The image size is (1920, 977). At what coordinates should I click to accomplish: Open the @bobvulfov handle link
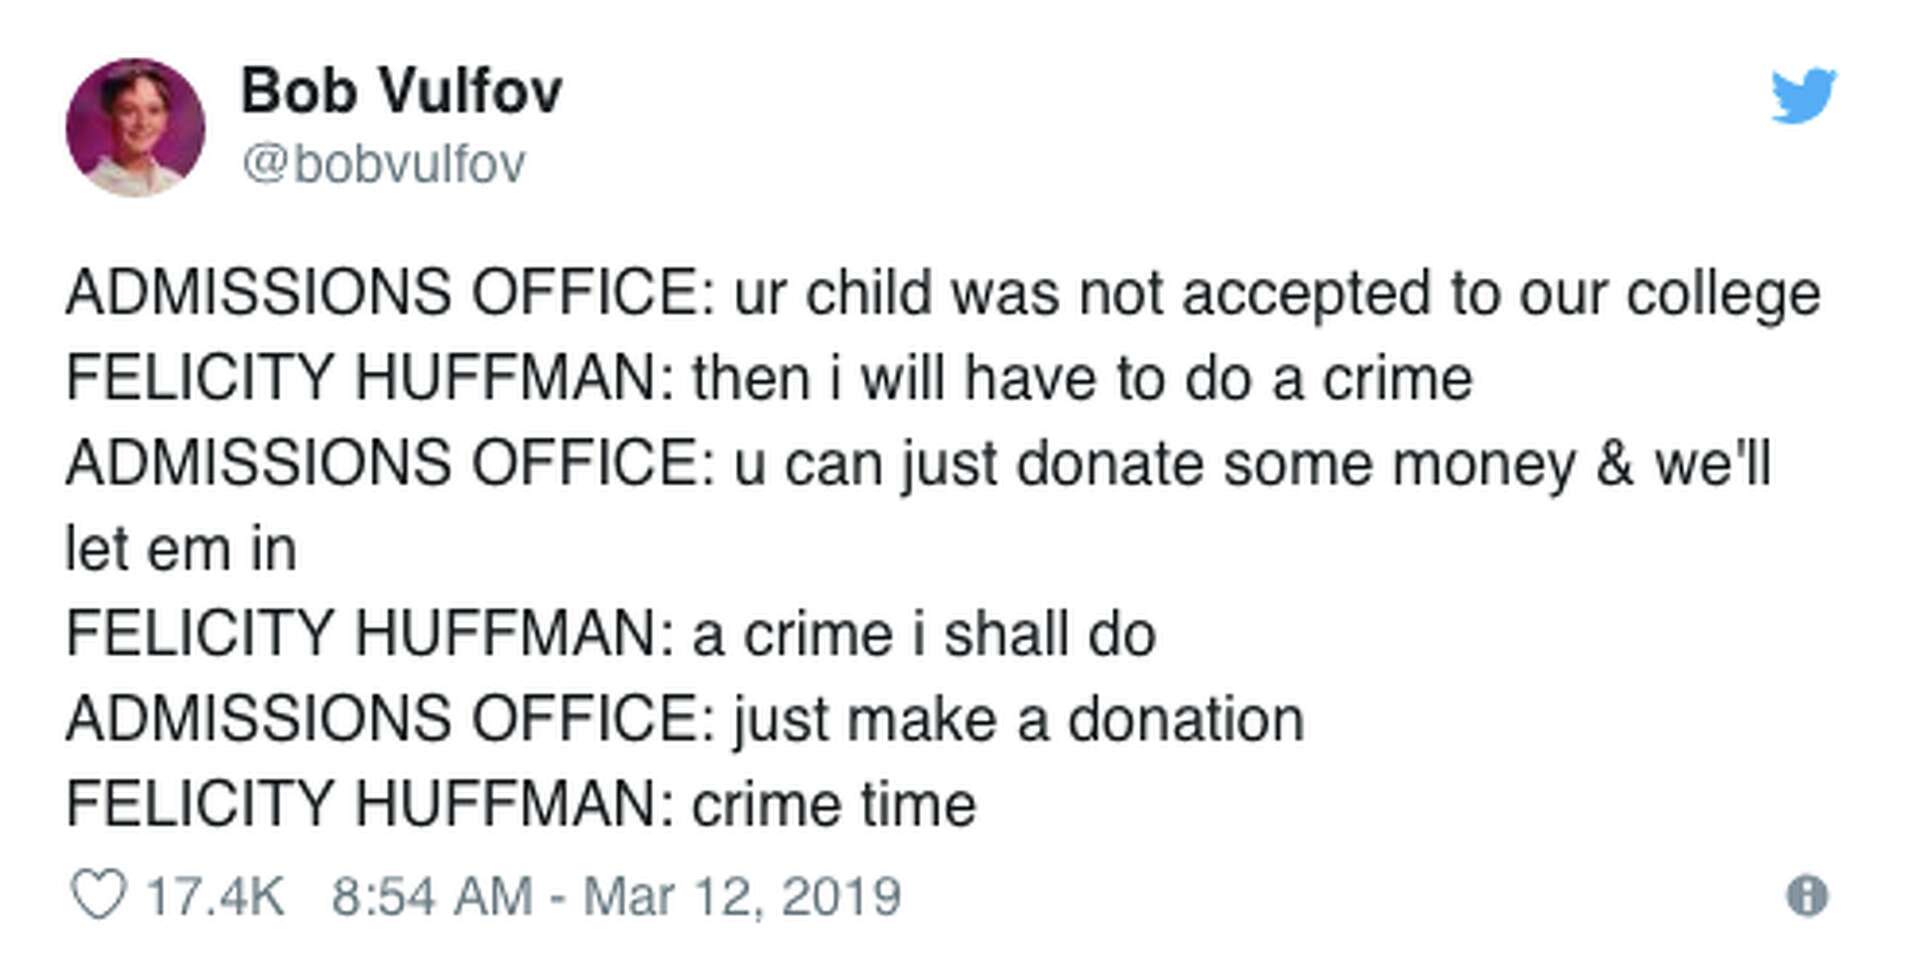click(384, 164)
